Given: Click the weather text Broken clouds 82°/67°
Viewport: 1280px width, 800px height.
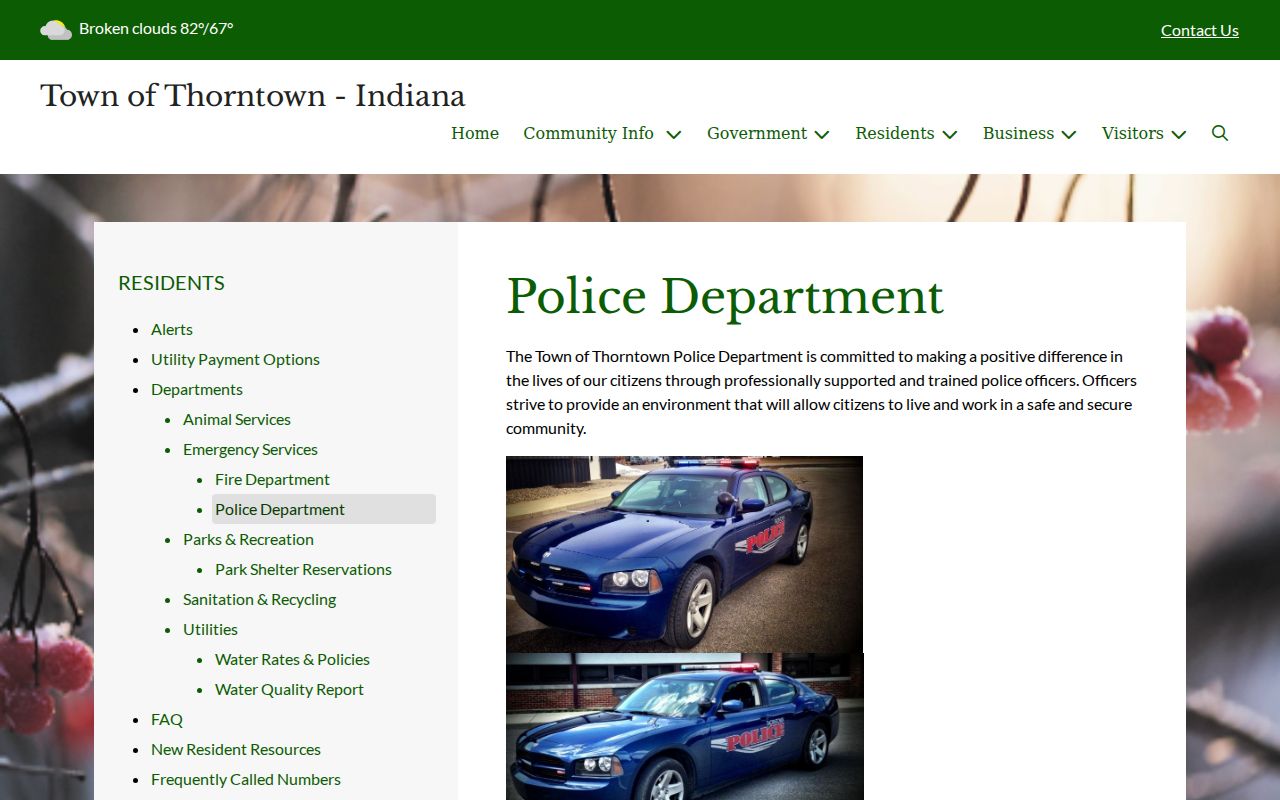Looking at the screenshot, I should click(x=156, y=29).
